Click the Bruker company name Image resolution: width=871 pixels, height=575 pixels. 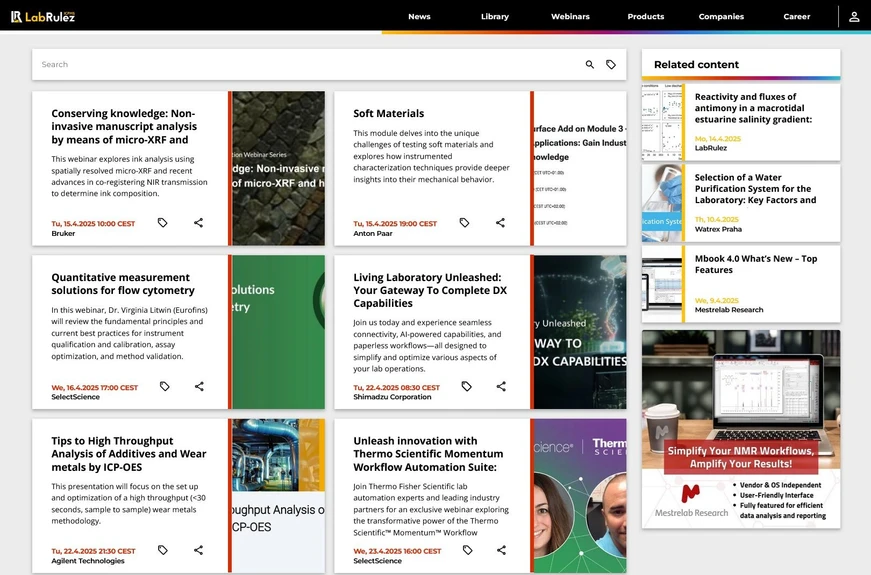[63, 234]
